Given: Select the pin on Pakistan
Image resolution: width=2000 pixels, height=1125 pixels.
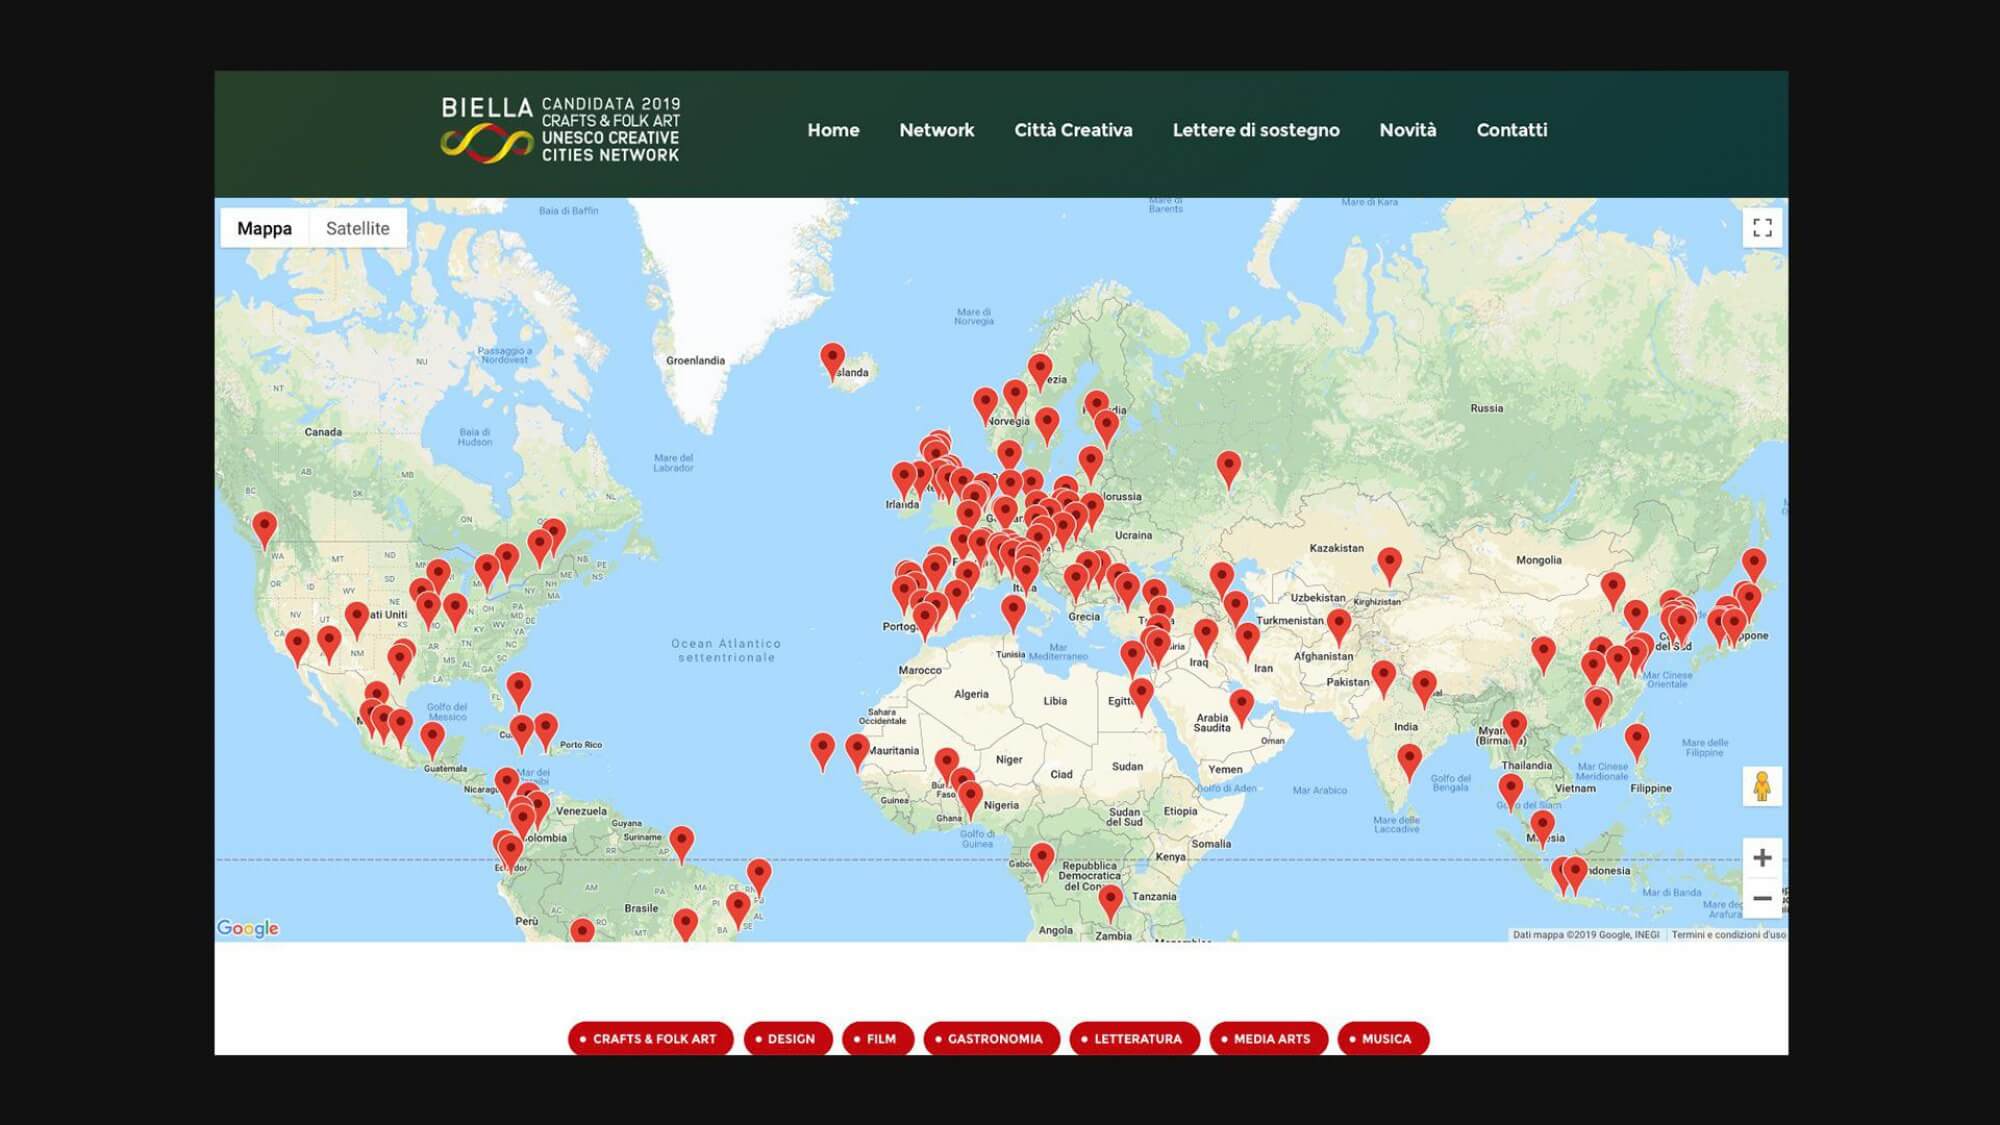Looking at the screenshot, I should pos(1383,678).
